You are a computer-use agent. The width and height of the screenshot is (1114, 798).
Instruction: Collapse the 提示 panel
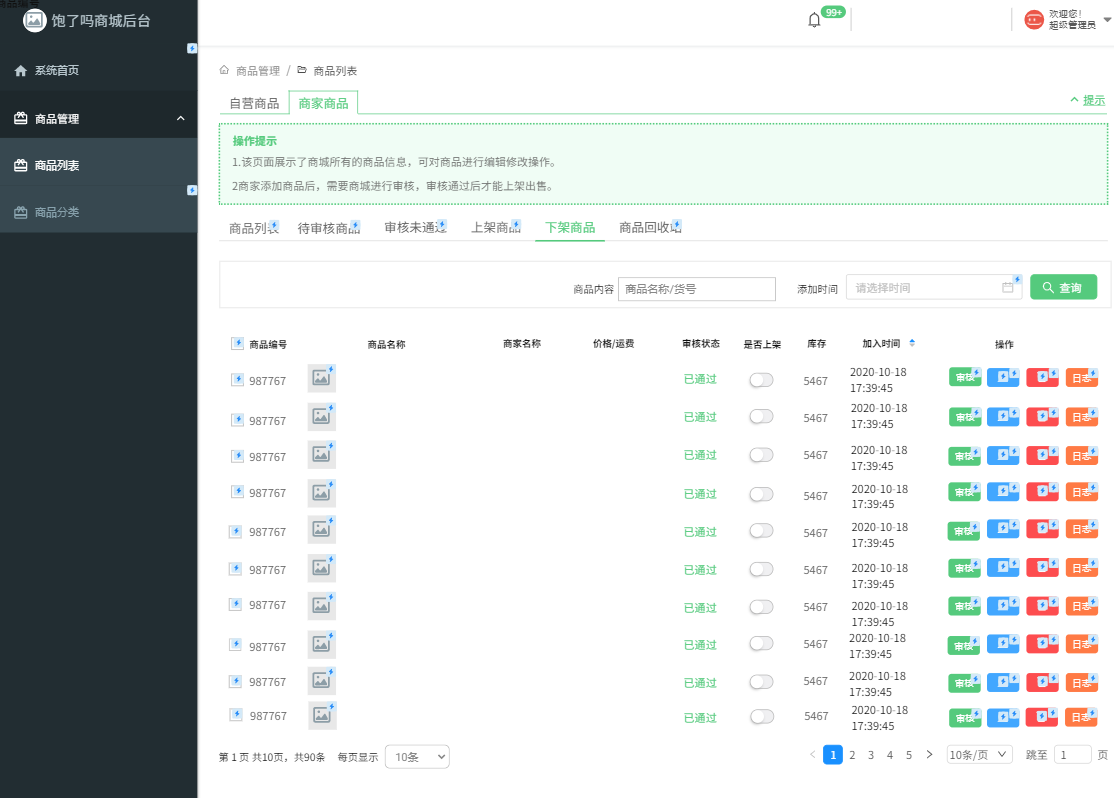click(1087, 100)
